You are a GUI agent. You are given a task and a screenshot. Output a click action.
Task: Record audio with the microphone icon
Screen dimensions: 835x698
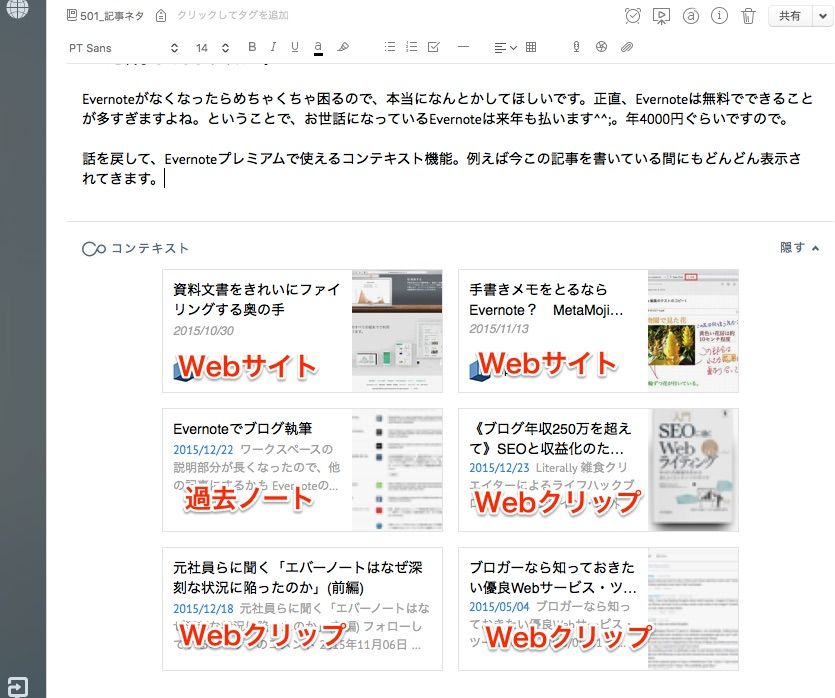(576, 47)
